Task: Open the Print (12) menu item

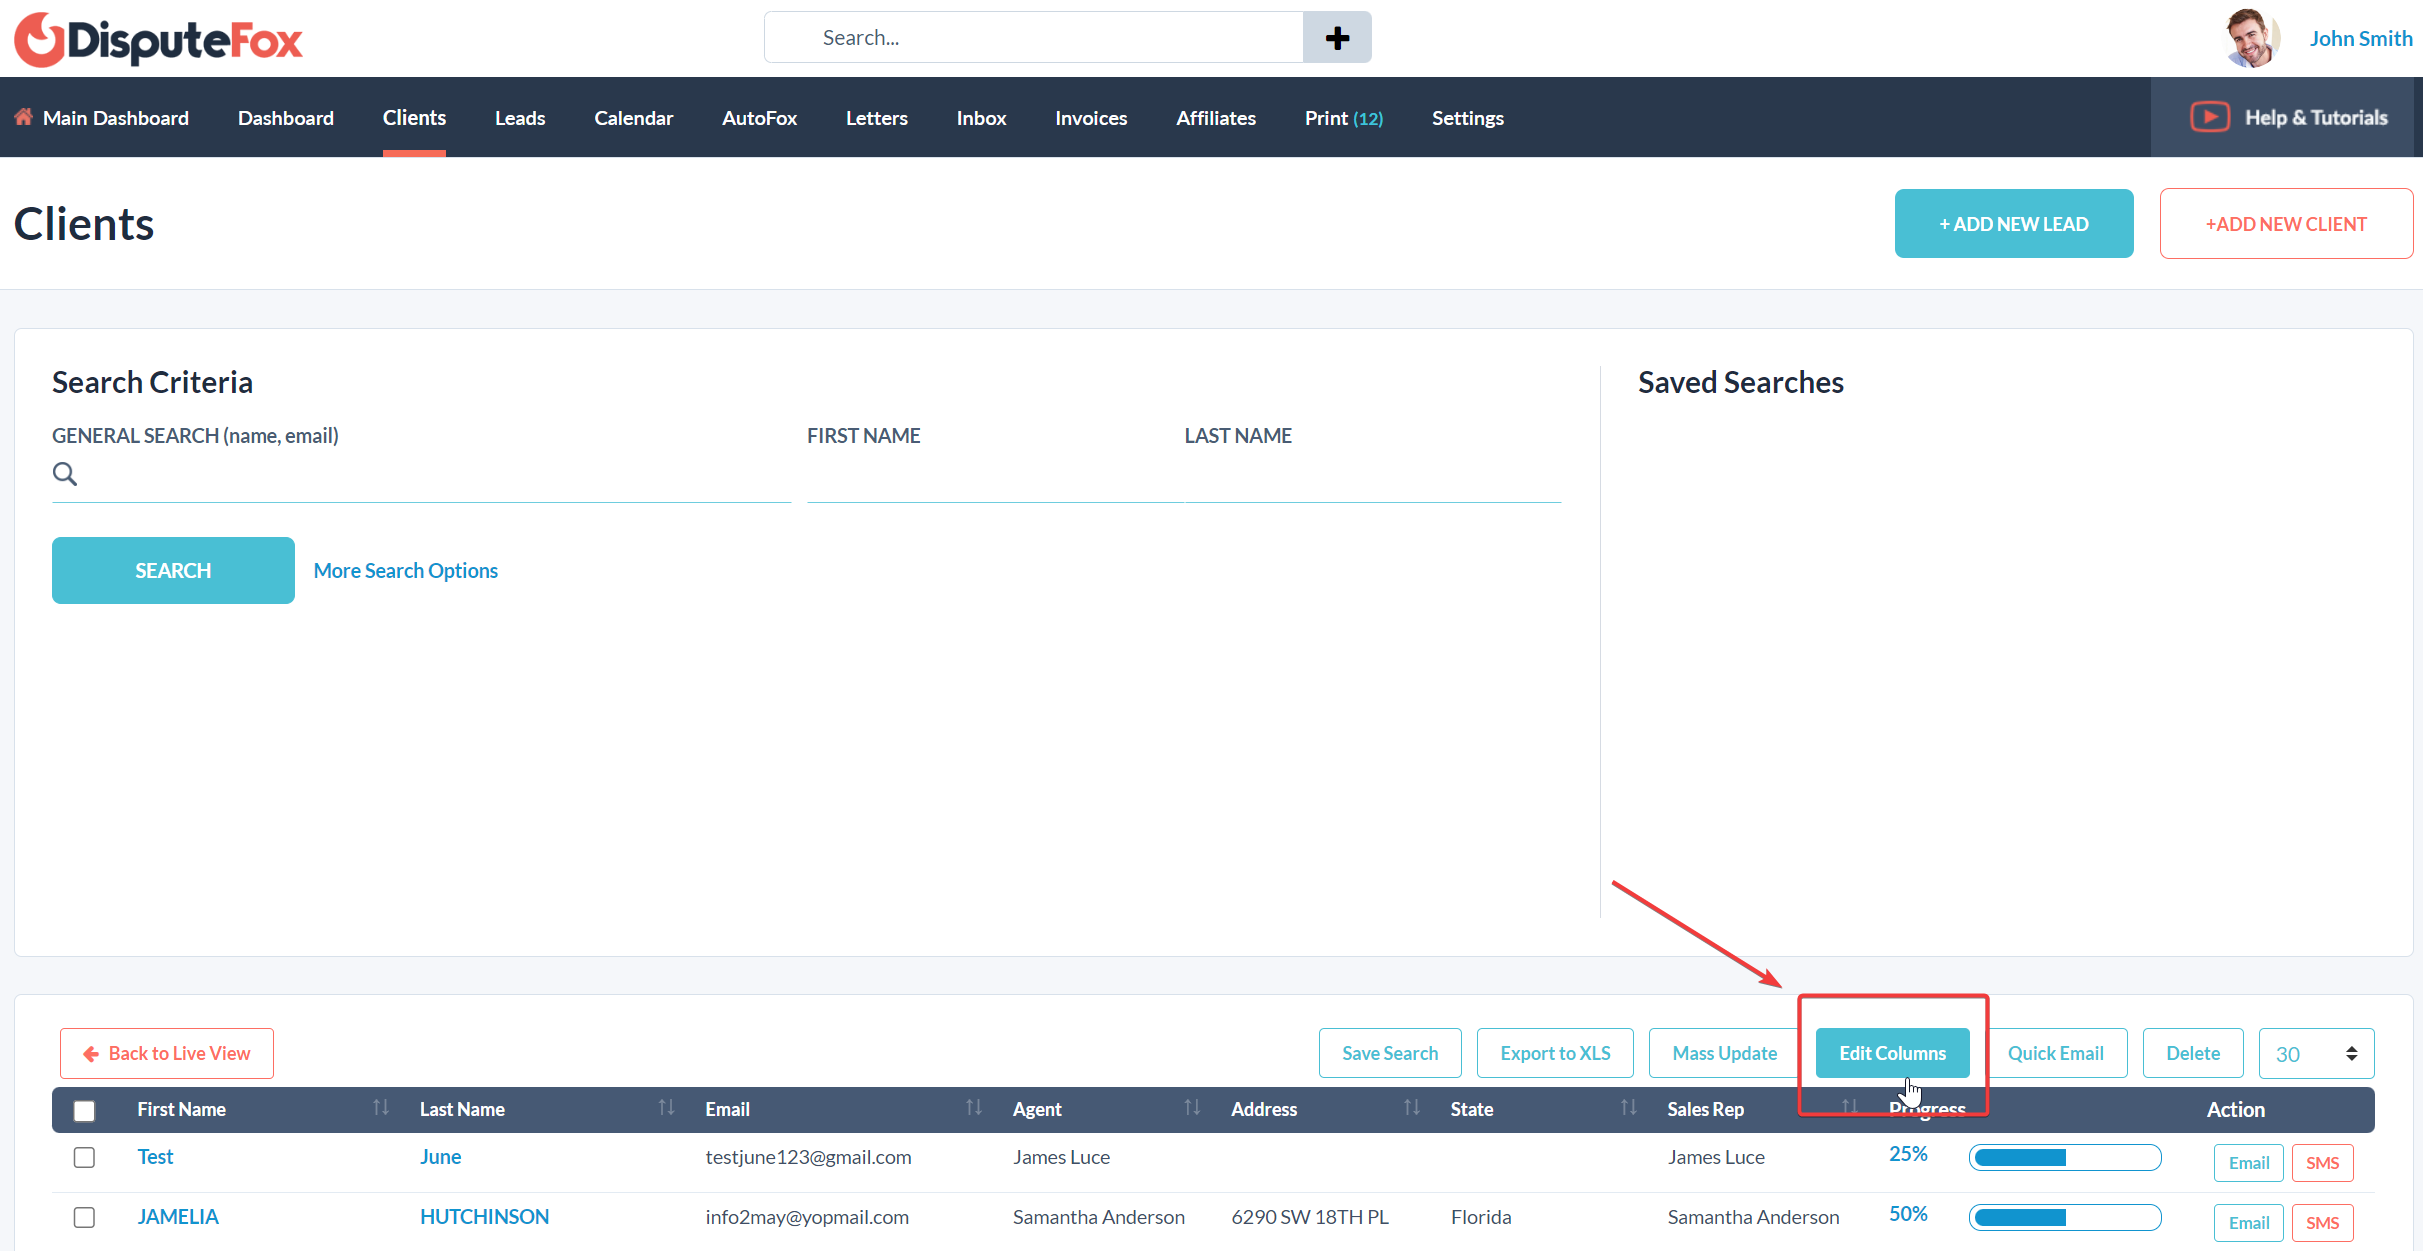Action: [1344, 118]
